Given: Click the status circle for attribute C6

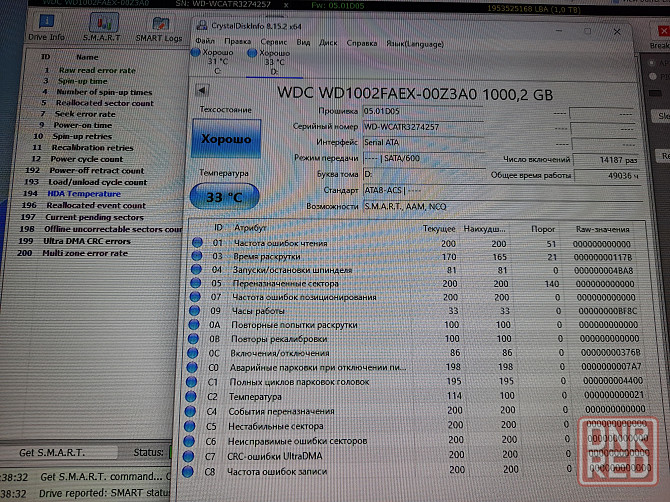Looking at the screenshot, I should pyautogui.click(x=189, y=441).
